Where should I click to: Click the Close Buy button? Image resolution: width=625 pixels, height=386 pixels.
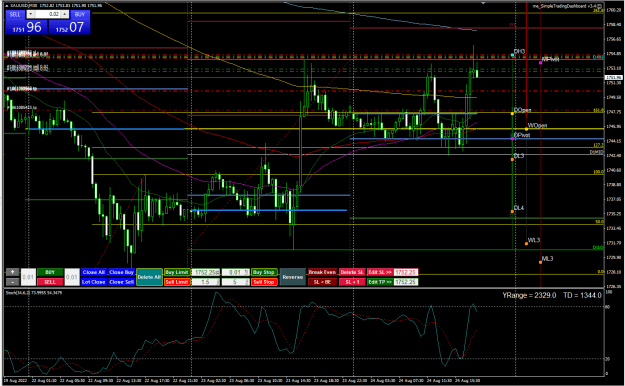pyautogui.click(x=122, y=272)
